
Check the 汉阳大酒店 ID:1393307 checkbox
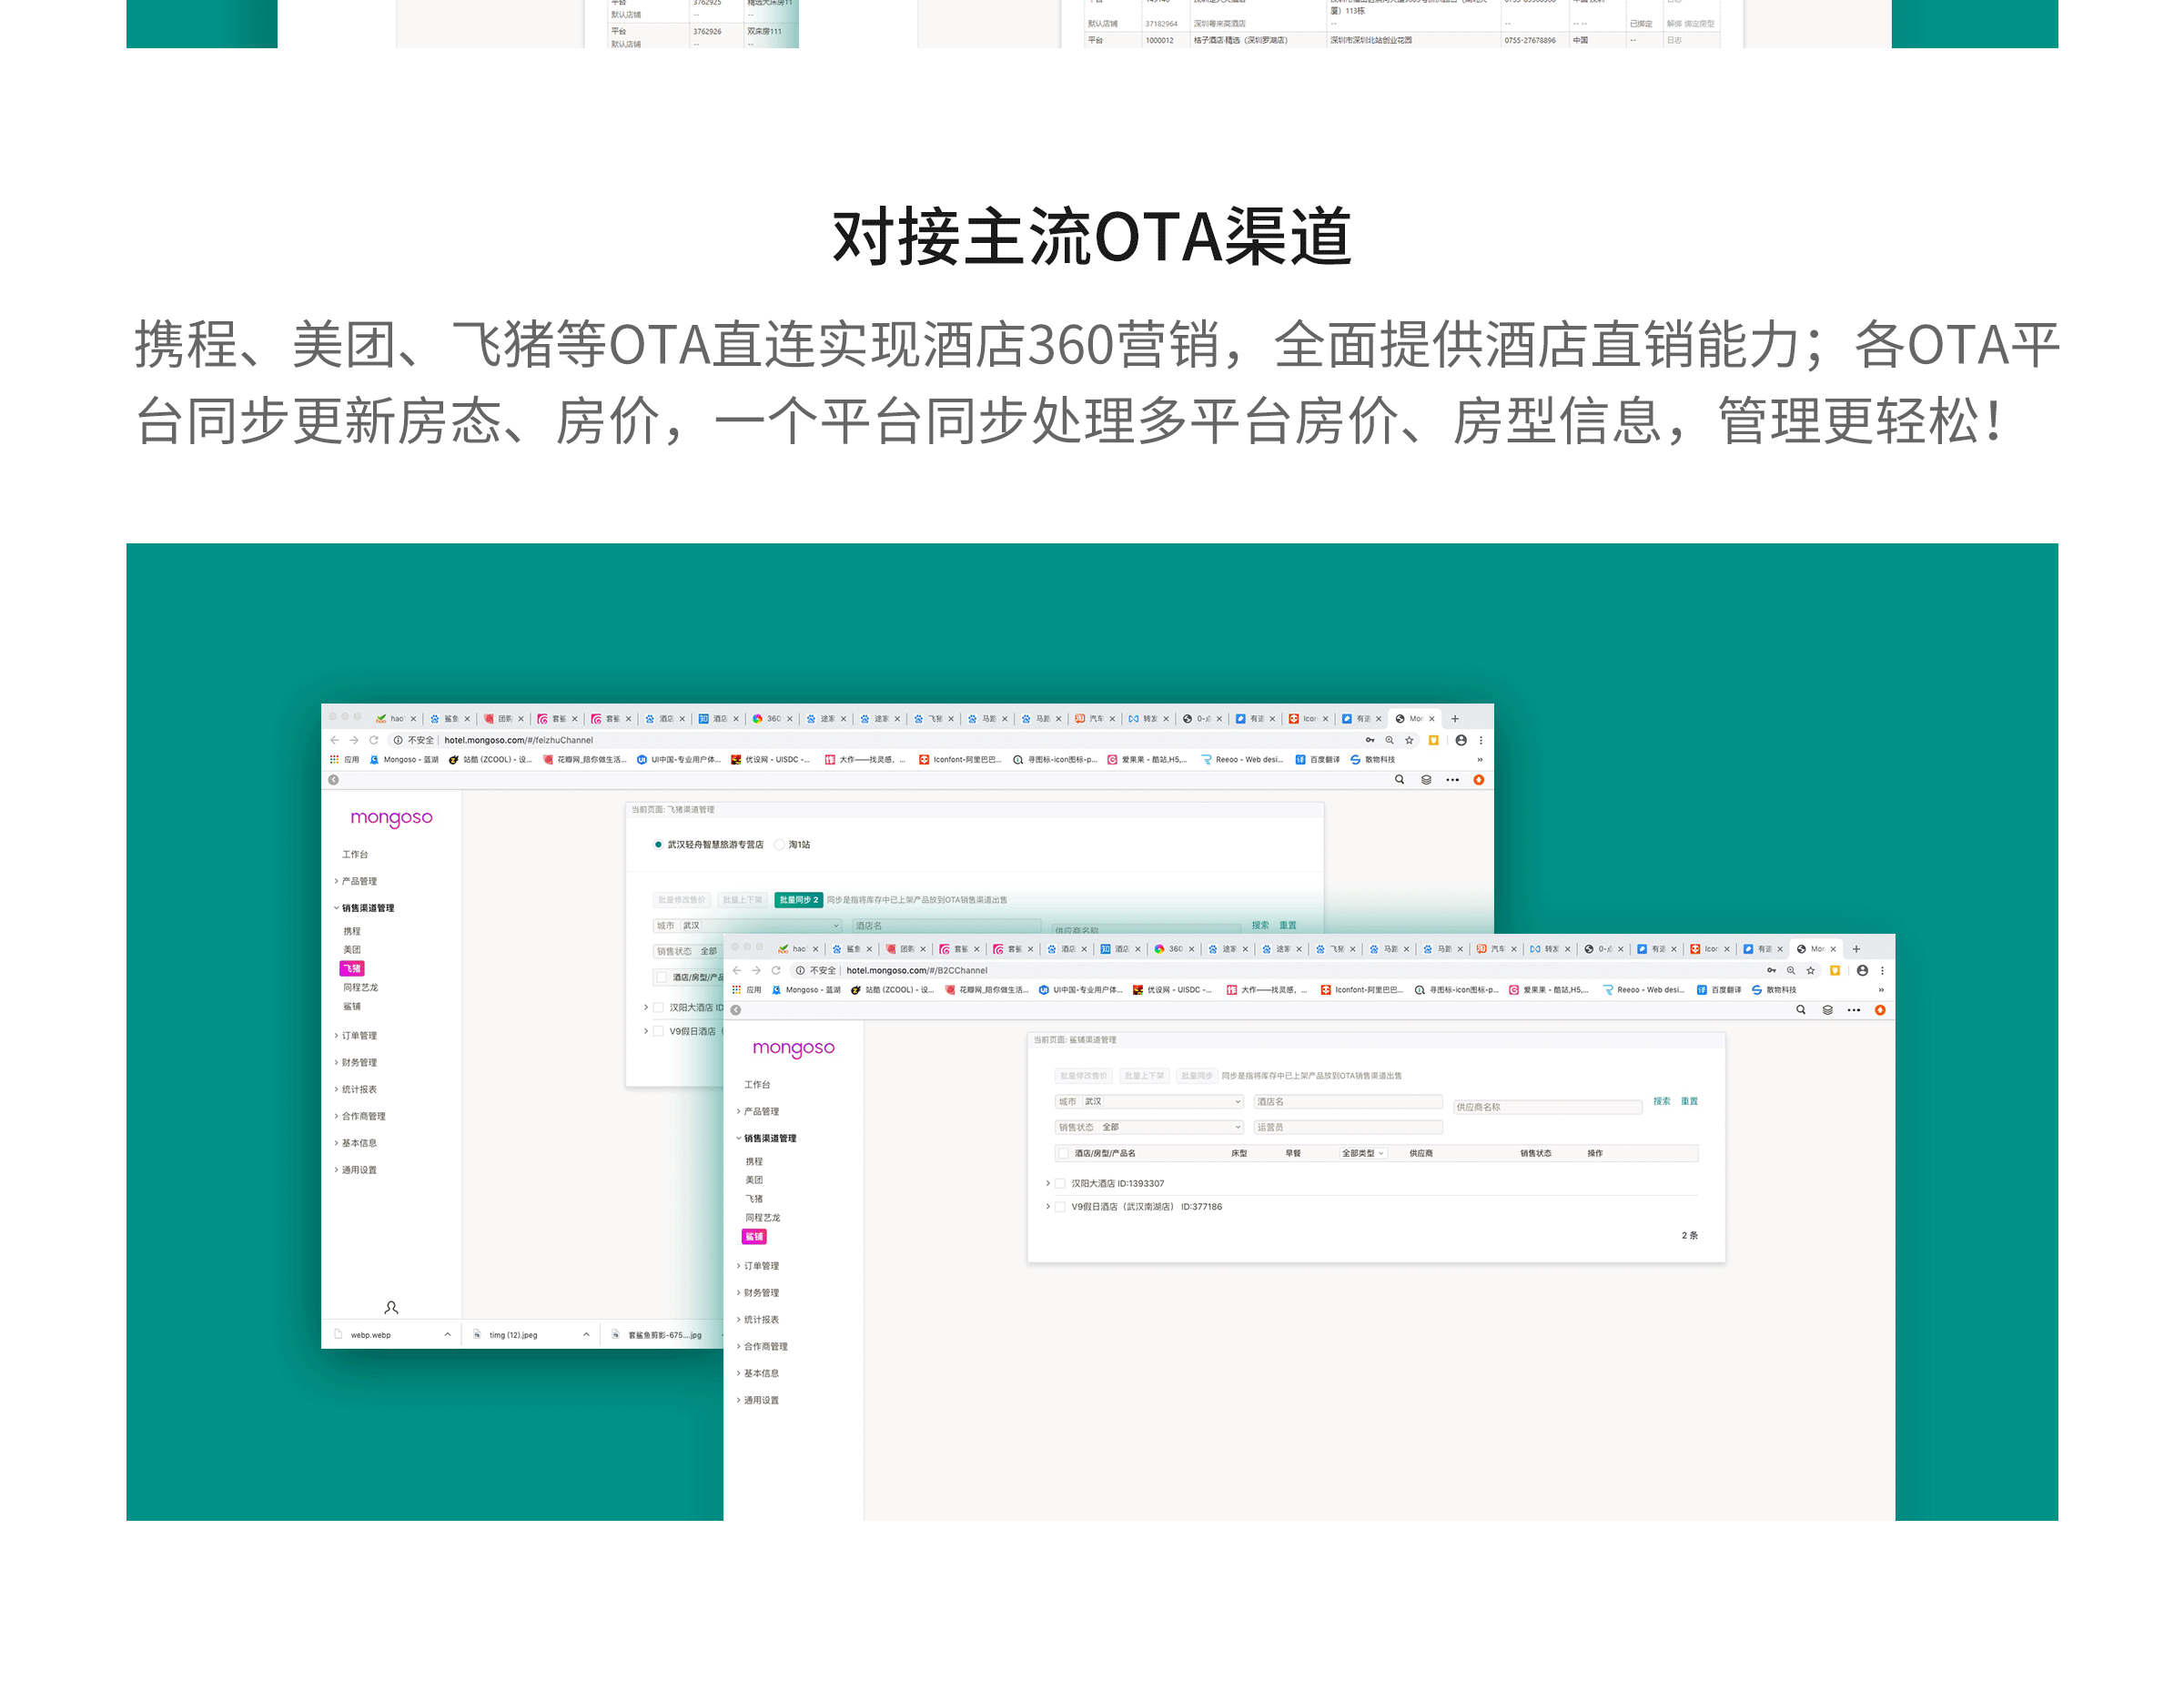click(1060, 1183)
